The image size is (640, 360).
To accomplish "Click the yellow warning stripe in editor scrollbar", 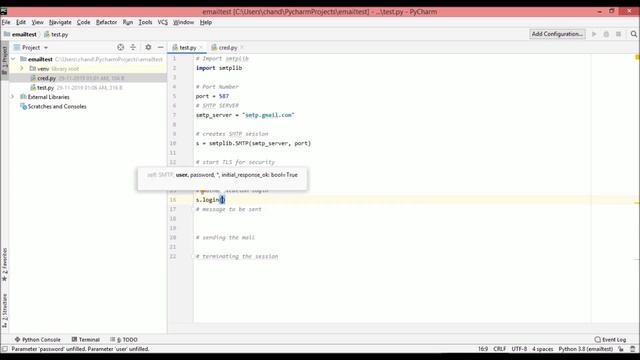I will (637, 202).
